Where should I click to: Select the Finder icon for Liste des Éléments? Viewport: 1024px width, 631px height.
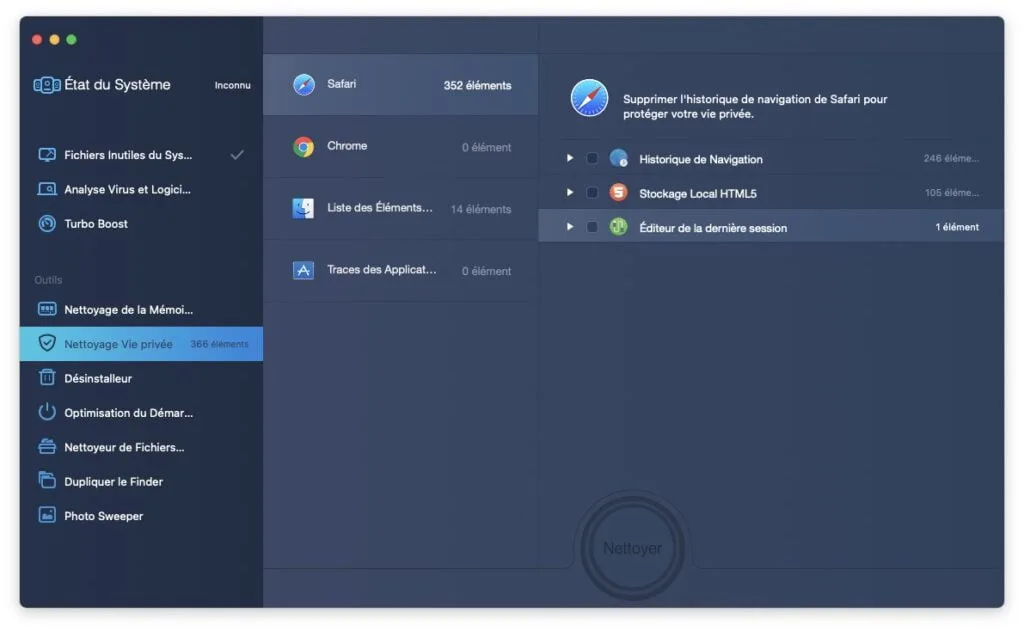[x=303, y=208]
